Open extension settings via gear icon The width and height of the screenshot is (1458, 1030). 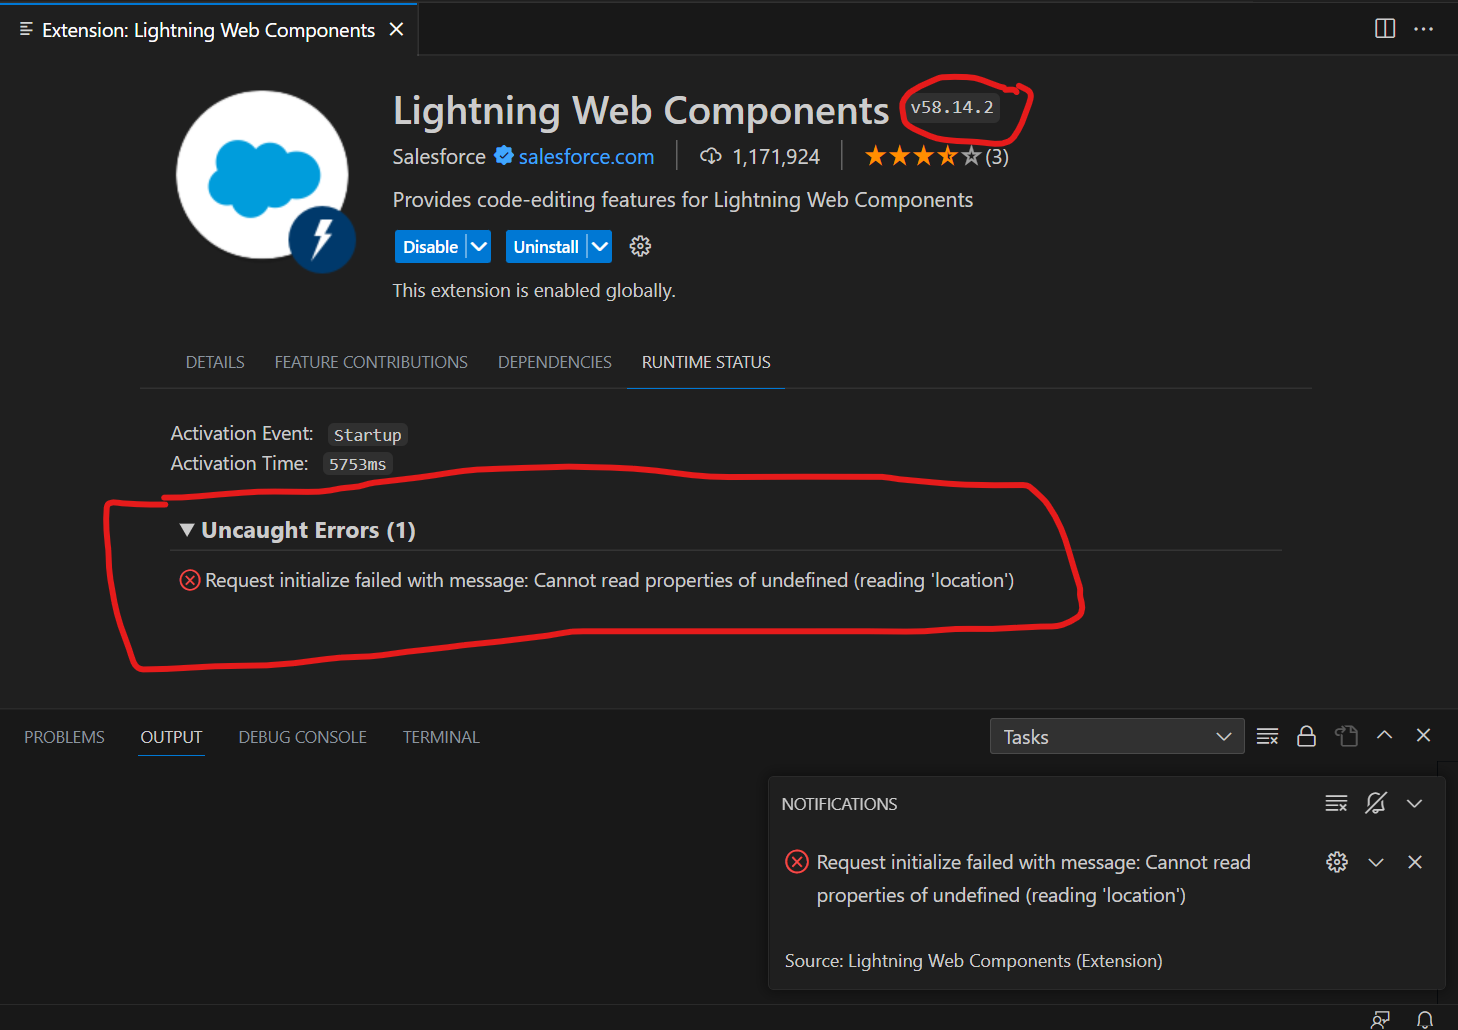(640, 246)
